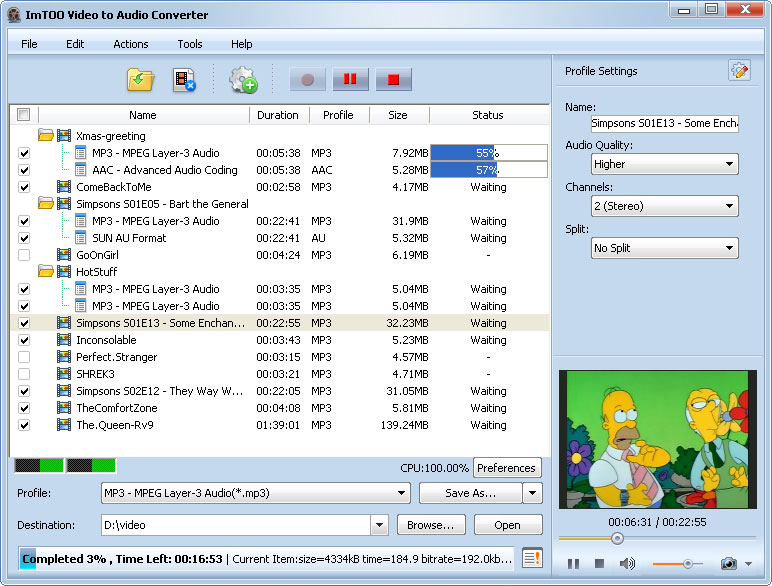Click the Xmas-greeting folder icon

pyautogui.click(x=46, y=135)
